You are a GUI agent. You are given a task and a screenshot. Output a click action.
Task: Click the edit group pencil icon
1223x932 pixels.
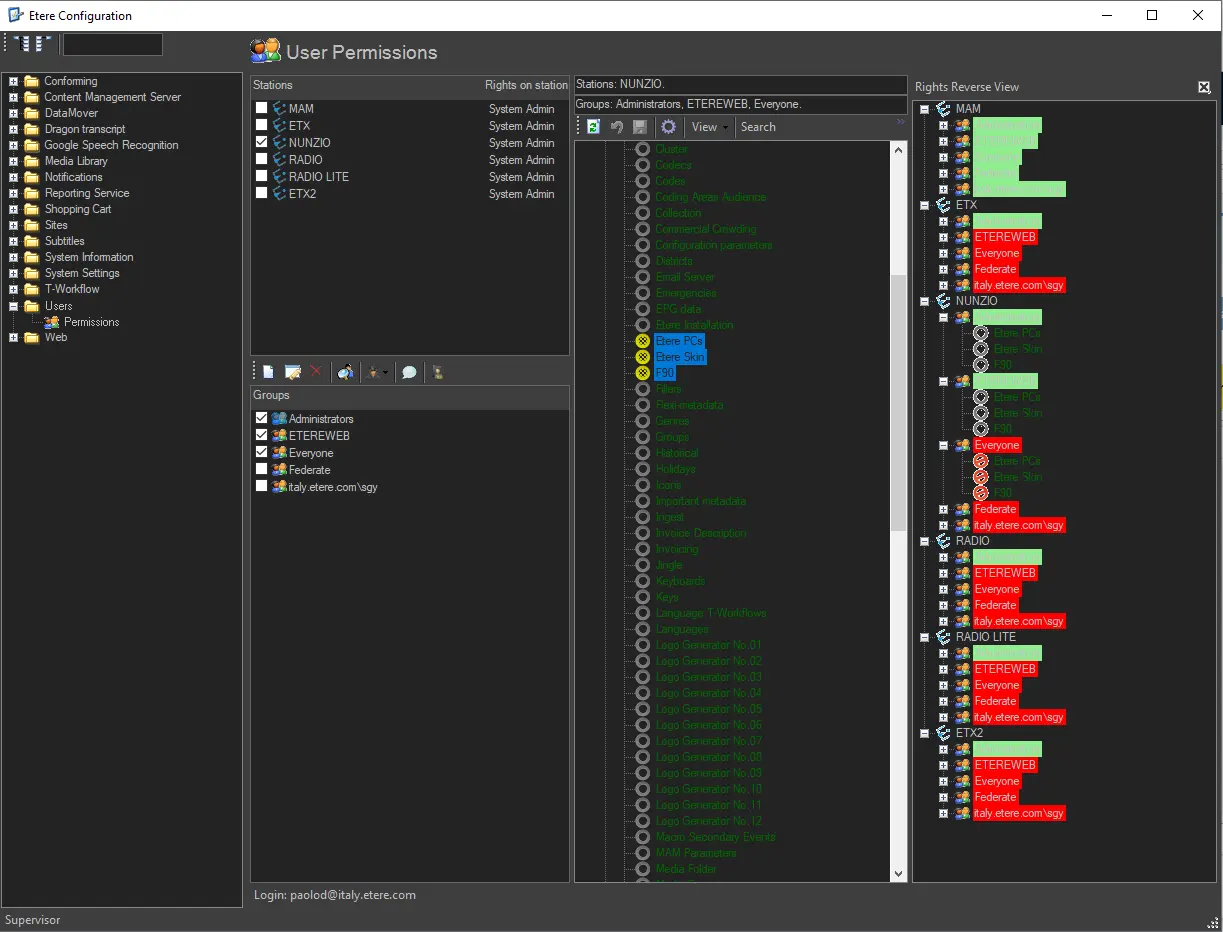[x=293, y=372]
